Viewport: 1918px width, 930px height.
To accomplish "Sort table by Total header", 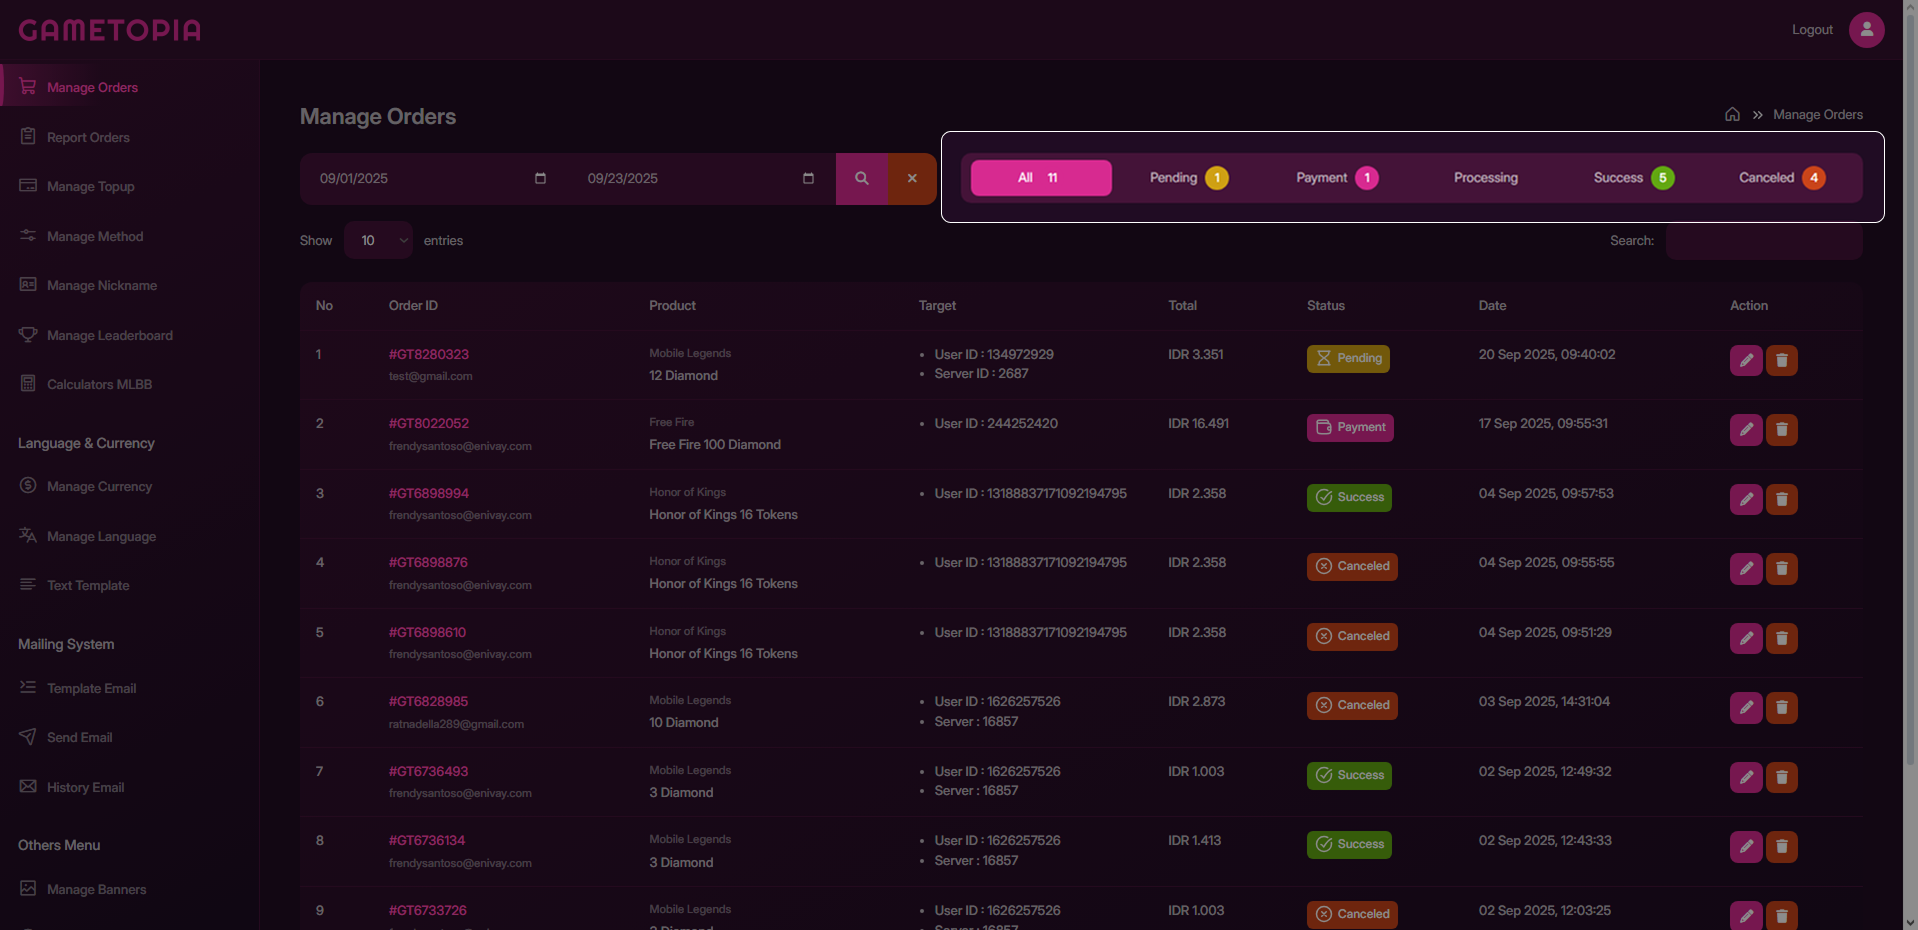I will click(1182, 306).
